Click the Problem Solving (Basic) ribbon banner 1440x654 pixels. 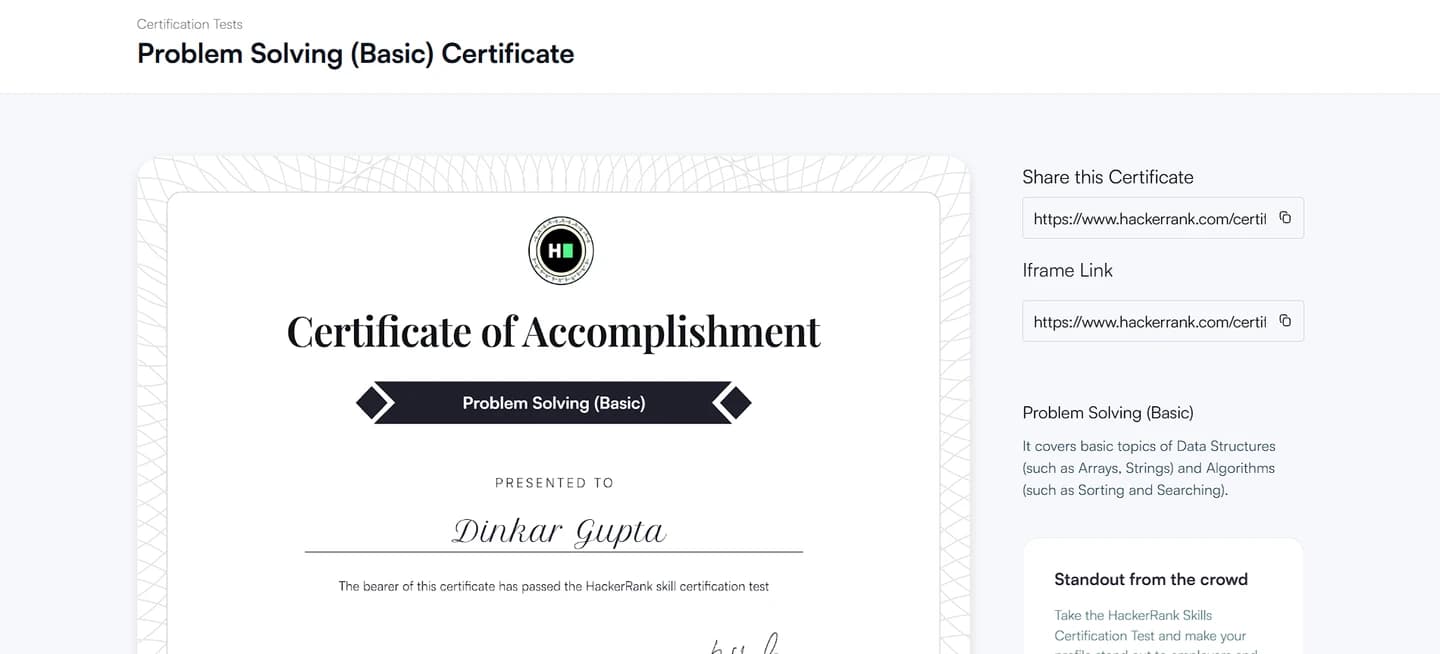[x=553, y=403]
